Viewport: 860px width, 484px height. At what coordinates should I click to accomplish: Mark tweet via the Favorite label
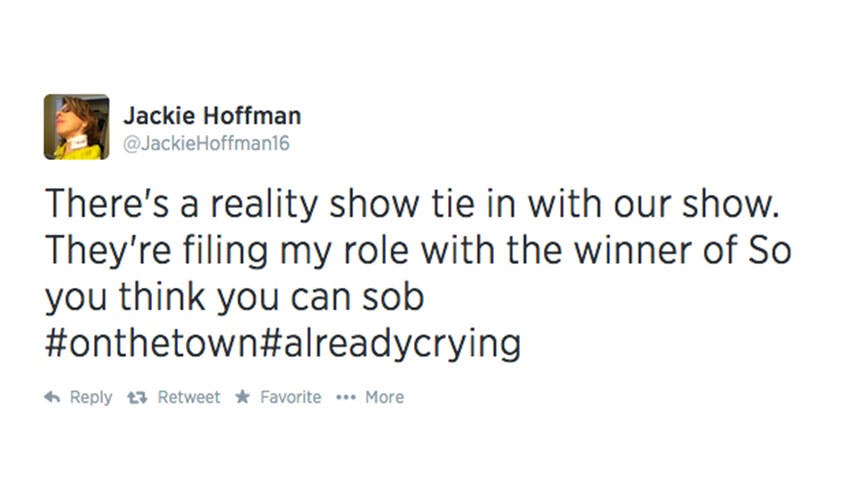pyautogui.click(x=290, y=397)
